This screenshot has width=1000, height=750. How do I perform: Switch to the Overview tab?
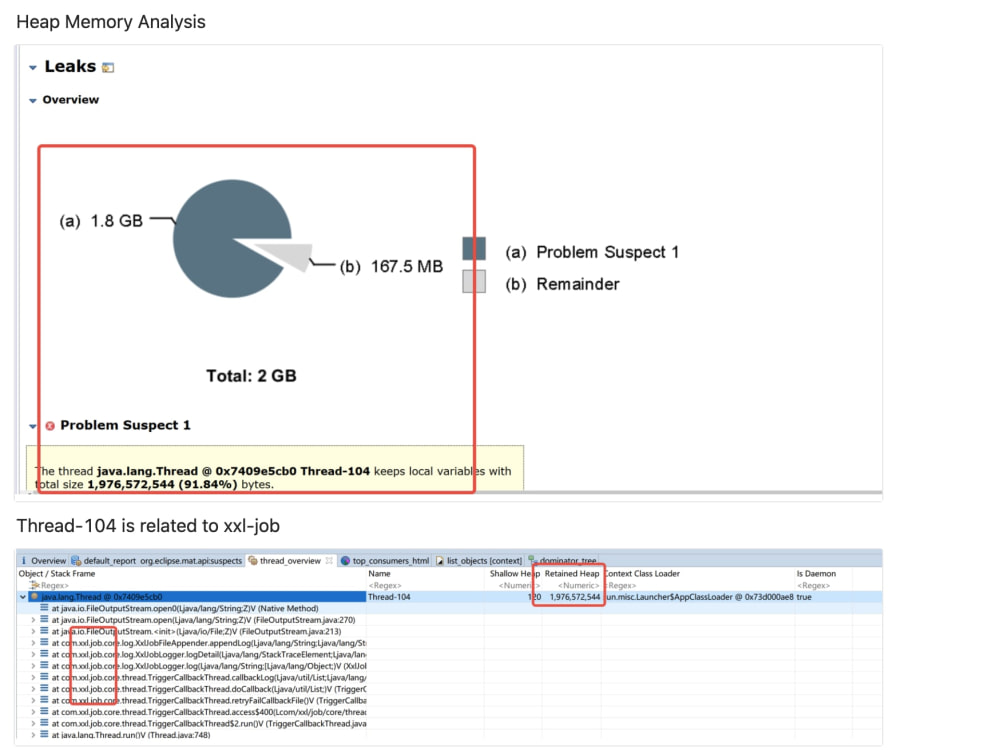(x=43, y=561)
